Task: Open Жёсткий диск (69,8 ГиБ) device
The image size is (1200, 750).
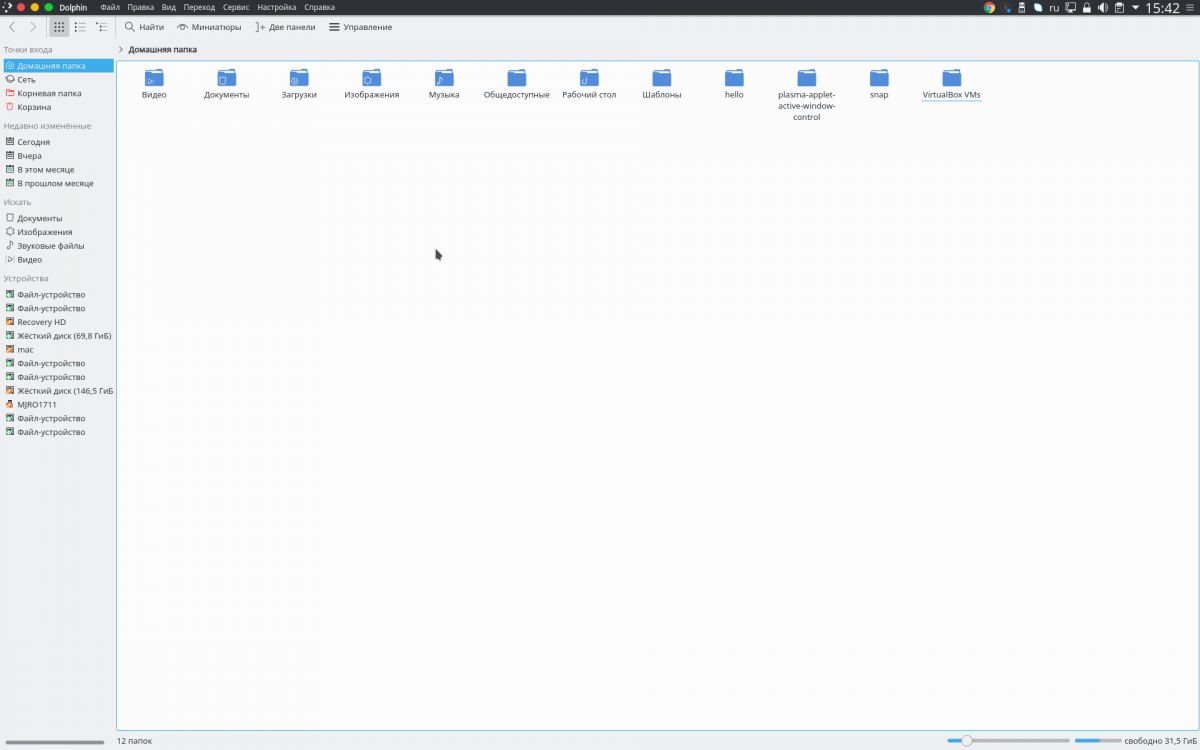Action: 58,336
